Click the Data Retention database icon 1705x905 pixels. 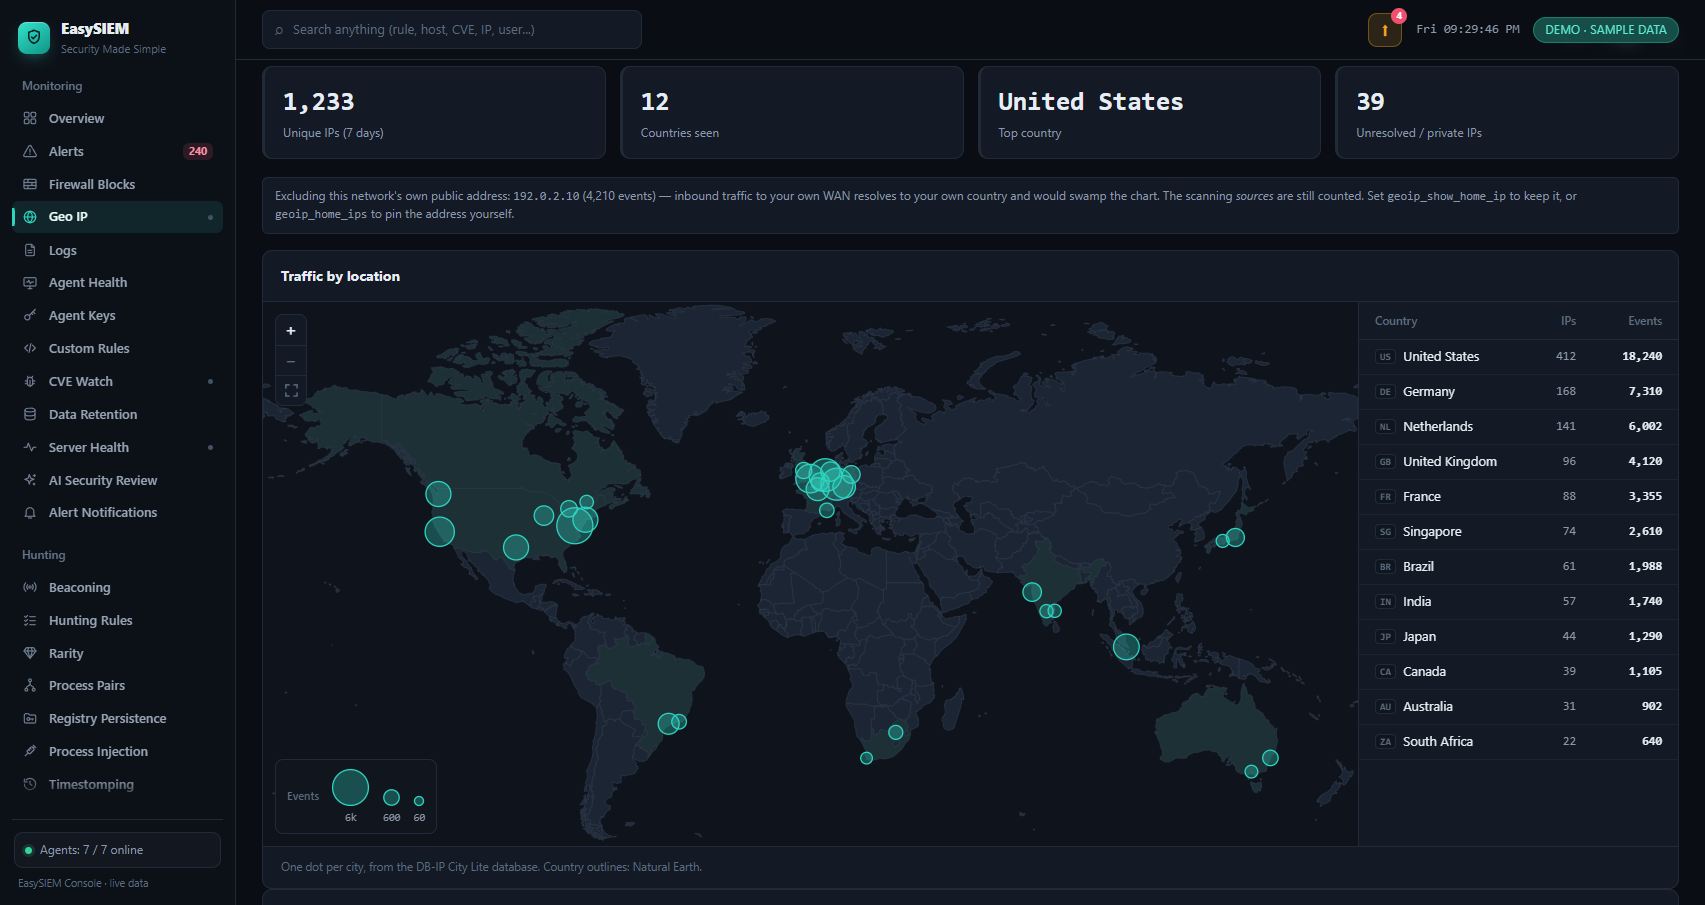pyautogui.click(x=30, y=414)
